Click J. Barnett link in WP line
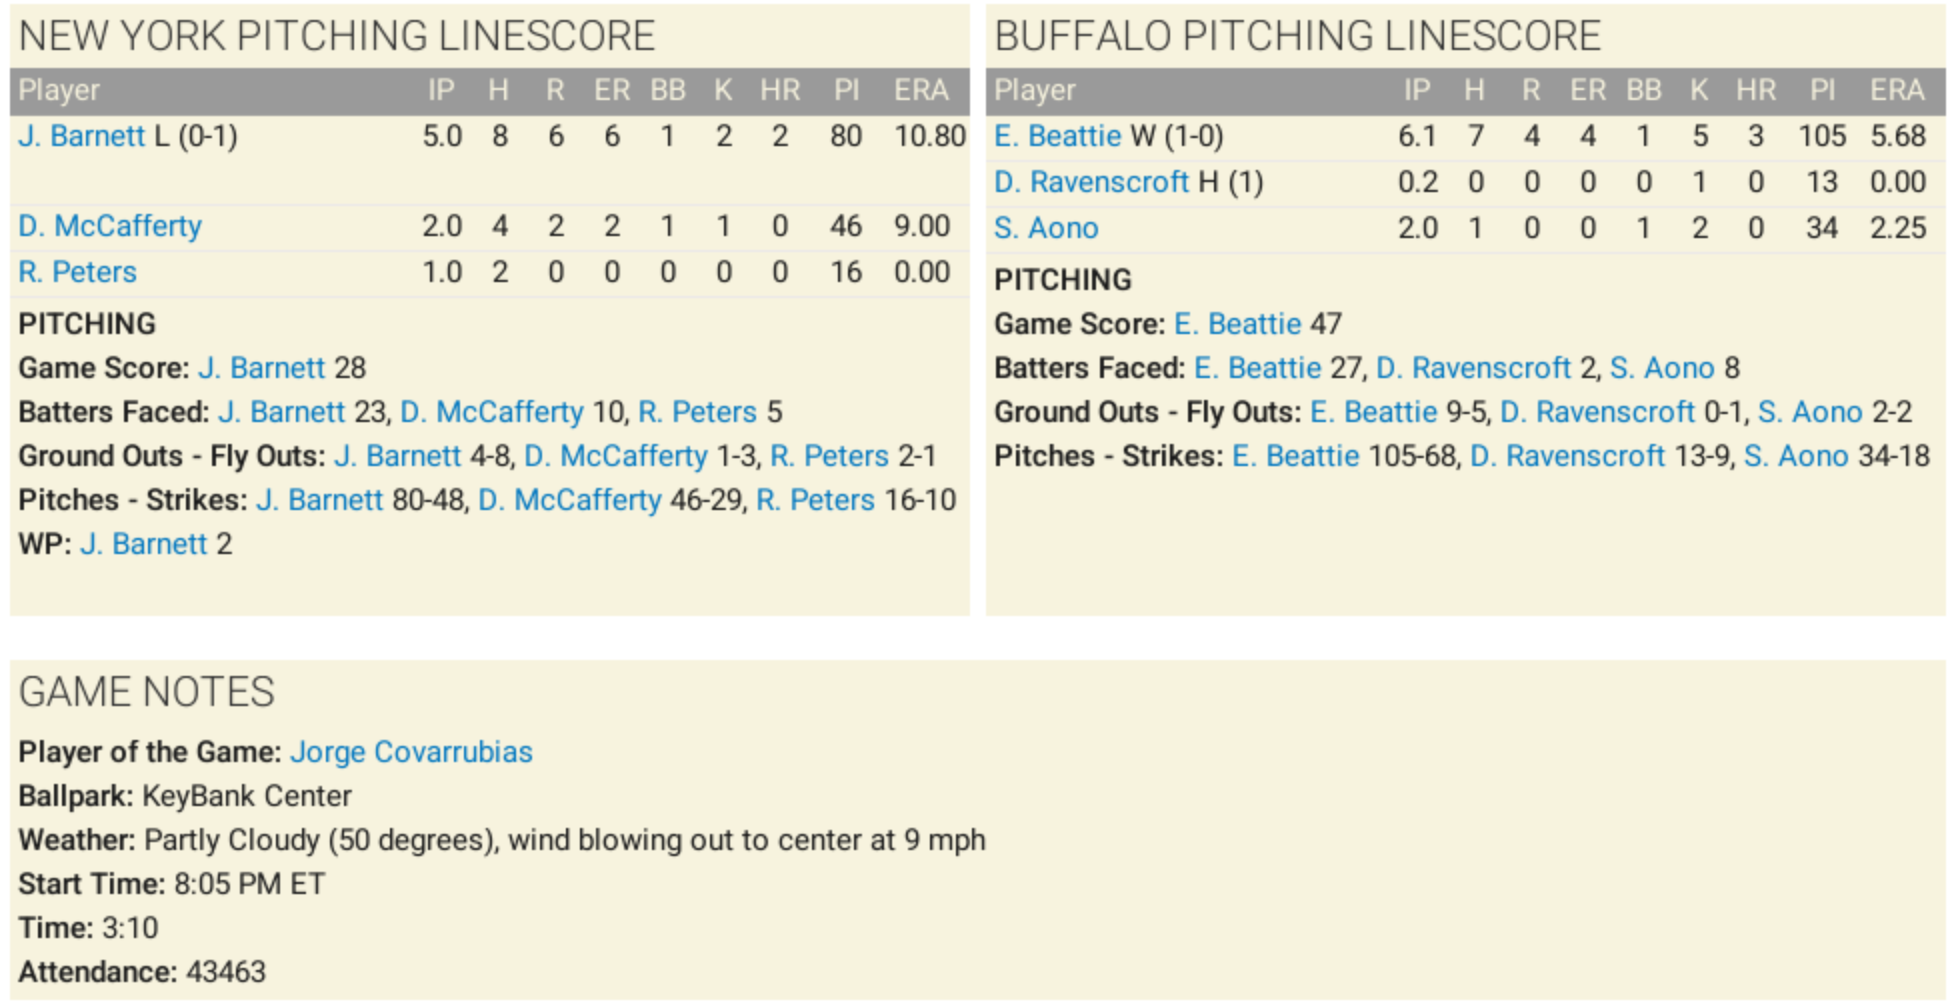Screen dimensions: 1954x1004 tap(144, 544)
